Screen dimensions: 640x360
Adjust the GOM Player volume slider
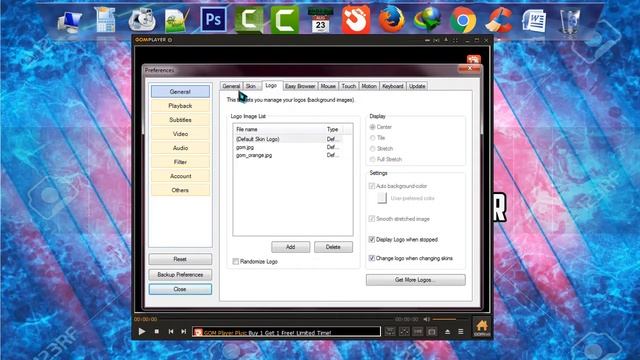point(449,319)
